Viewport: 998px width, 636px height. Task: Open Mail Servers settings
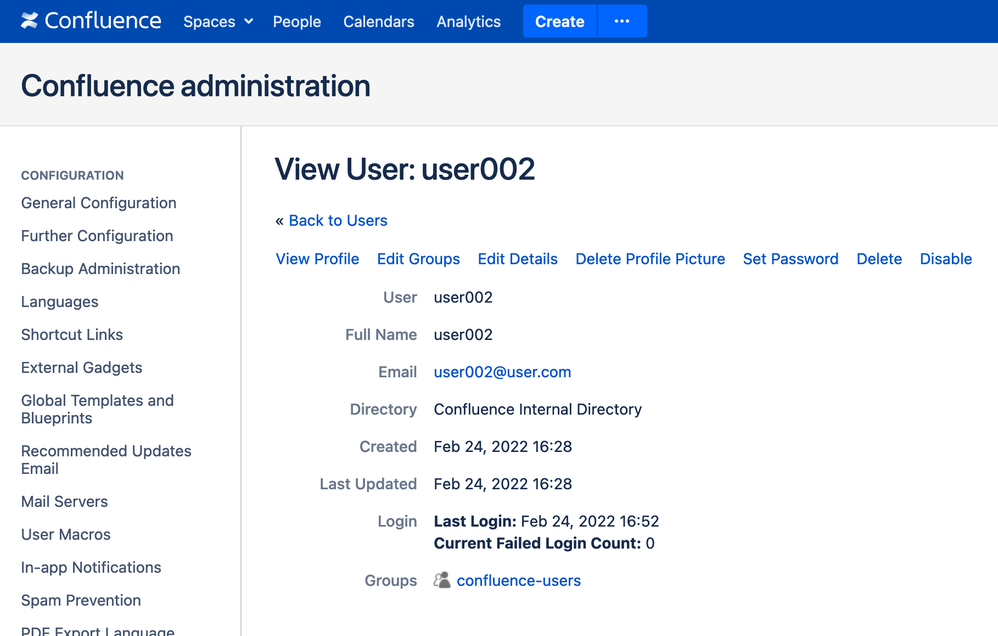pos(64,501)
